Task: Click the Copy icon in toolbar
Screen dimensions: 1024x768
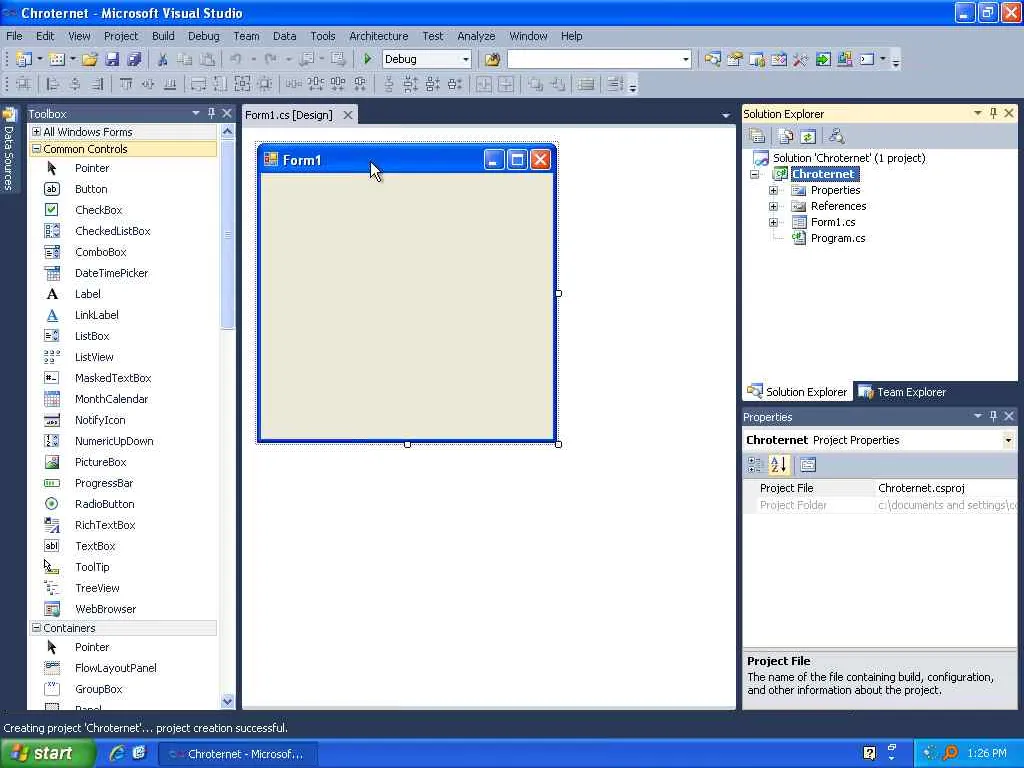Action: tap(185, 59)
